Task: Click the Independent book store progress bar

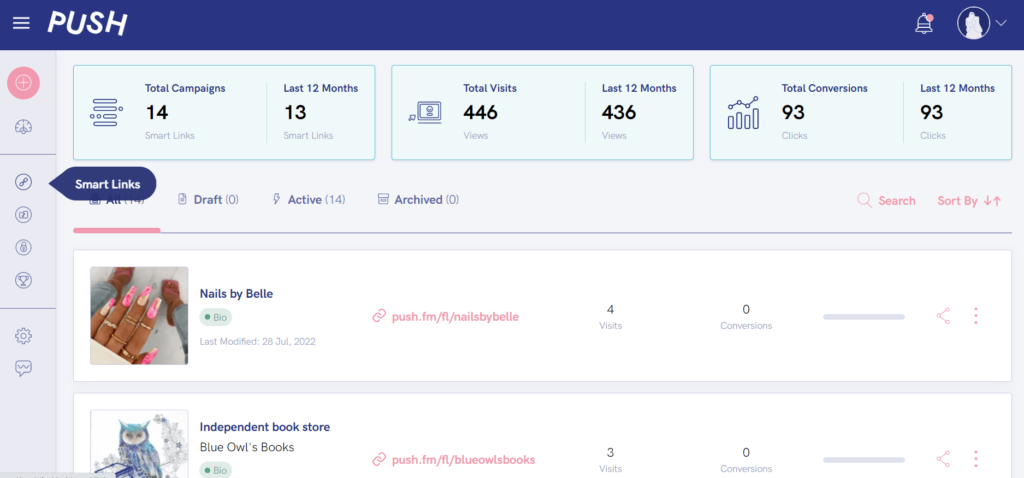Action: tap(863, 460)
